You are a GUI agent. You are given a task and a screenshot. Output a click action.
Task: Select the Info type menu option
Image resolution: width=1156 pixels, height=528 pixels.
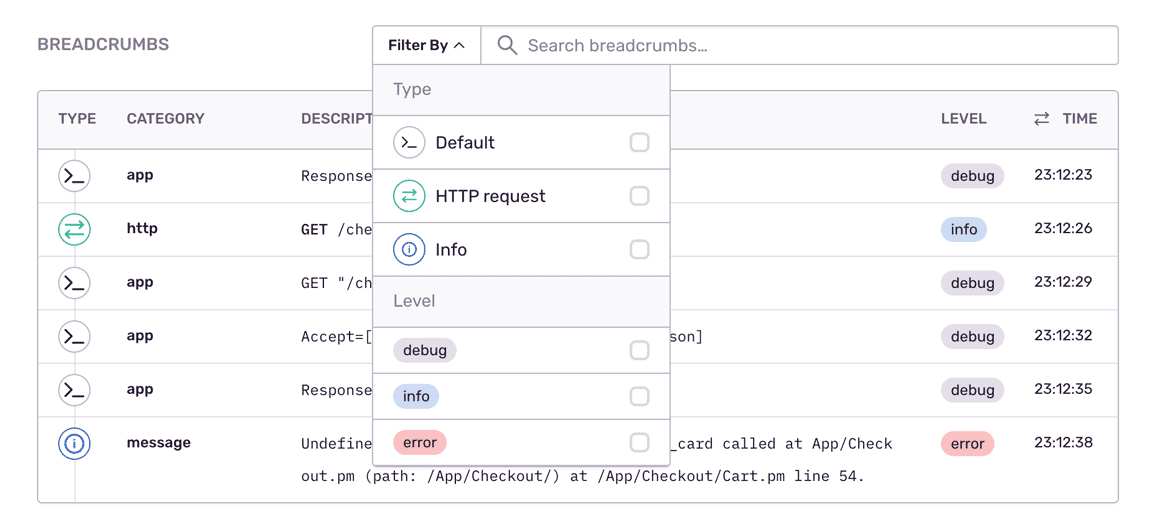point(451,250)
